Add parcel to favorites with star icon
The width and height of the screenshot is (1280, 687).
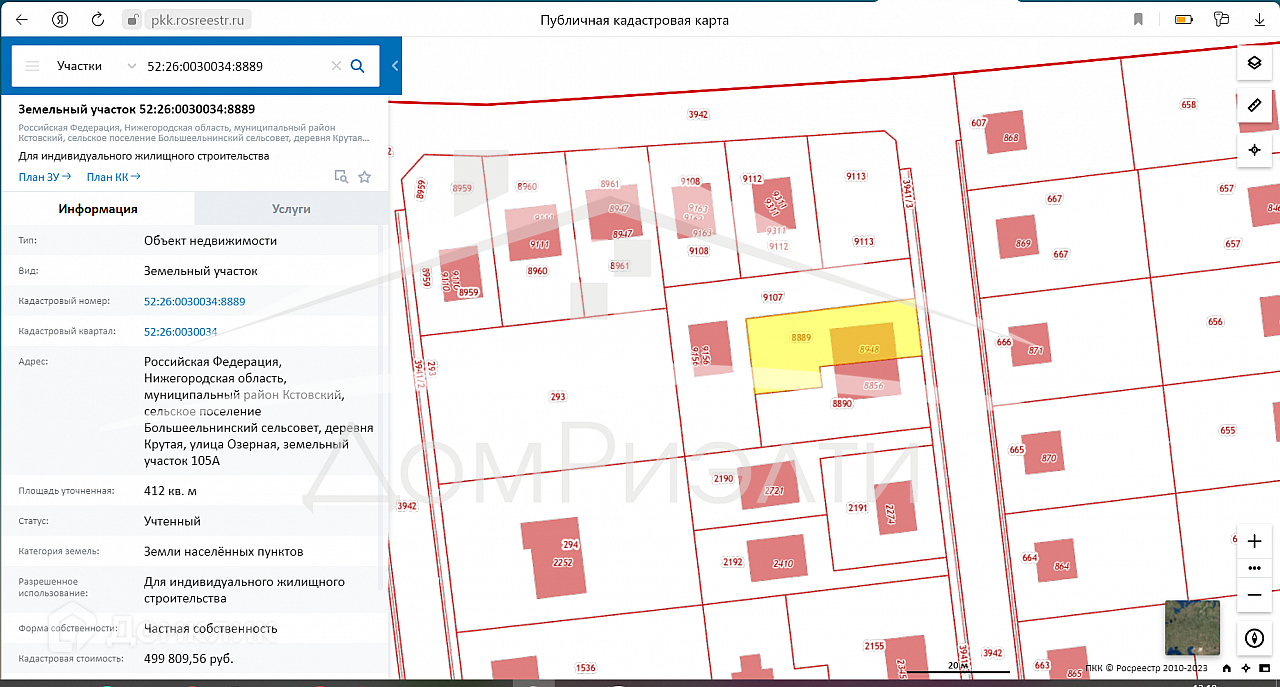pyautogui.click(x=365, y=177)
